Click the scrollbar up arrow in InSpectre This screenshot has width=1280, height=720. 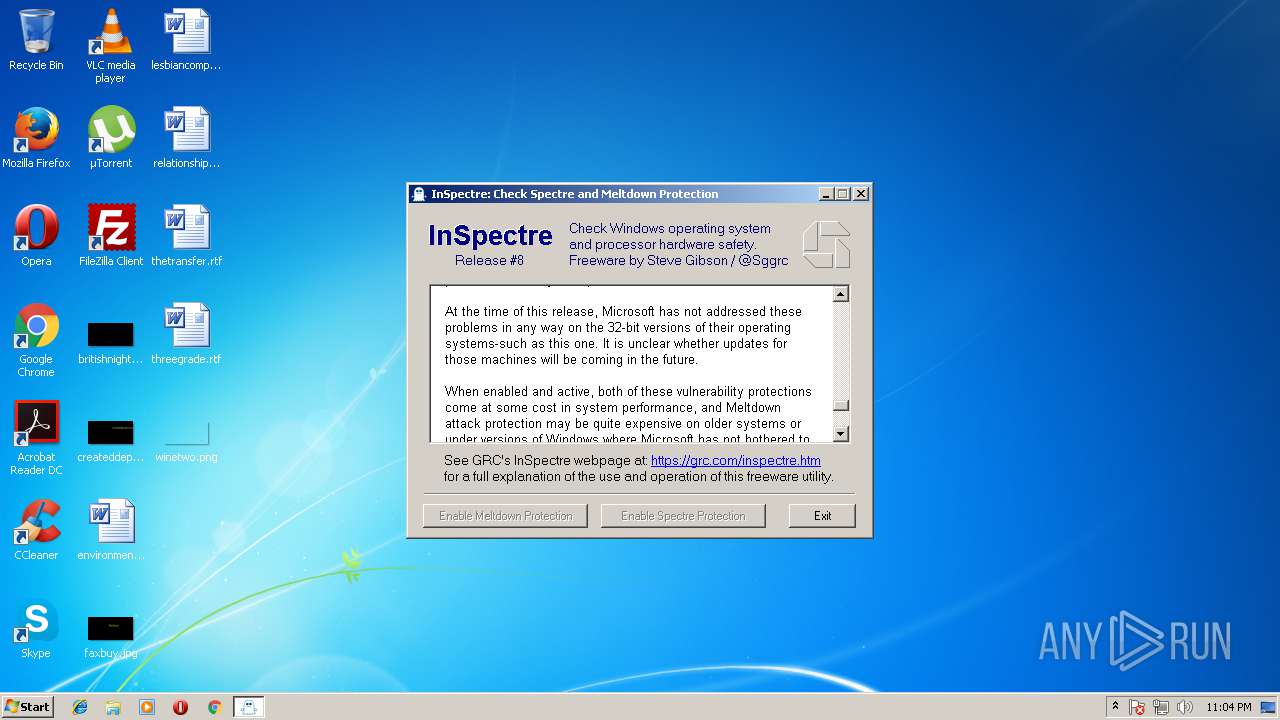(x=841, y=294)
